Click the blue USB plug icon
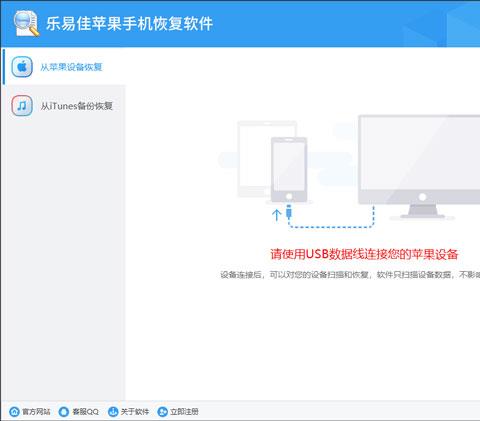This screenshot has width=480, height=421. pos(289,212)
